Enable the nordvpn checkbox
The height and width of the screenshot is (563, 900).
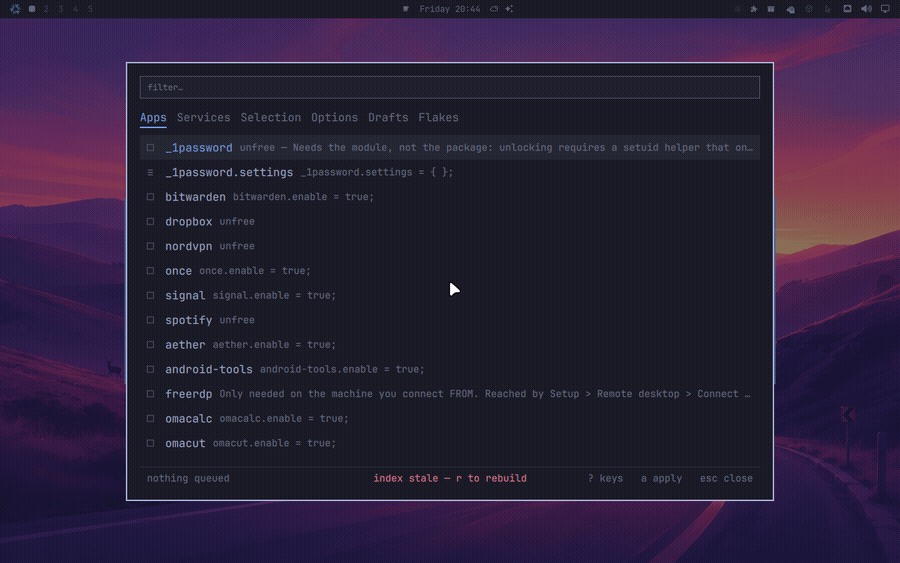pyautogui.click(x=150, y=246)
